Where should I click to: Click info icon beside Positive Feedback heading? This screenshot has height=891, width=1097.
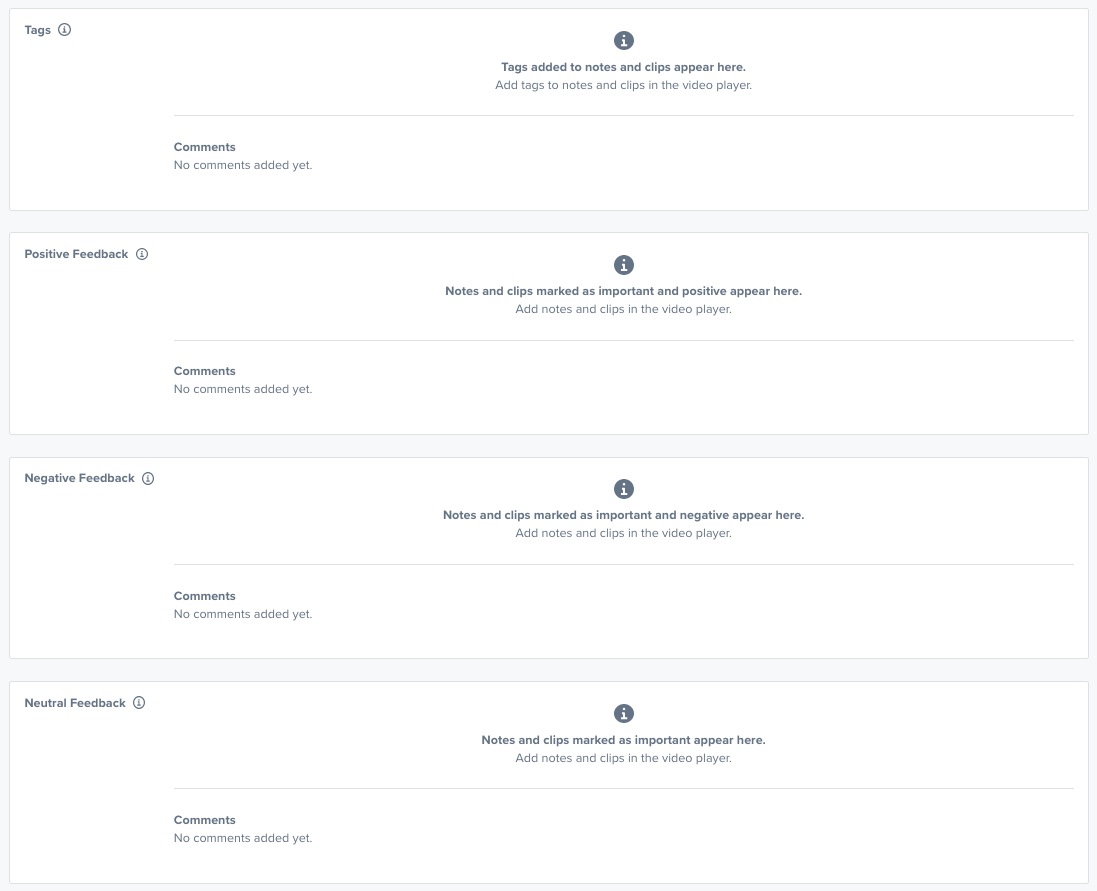coord(142,254)
